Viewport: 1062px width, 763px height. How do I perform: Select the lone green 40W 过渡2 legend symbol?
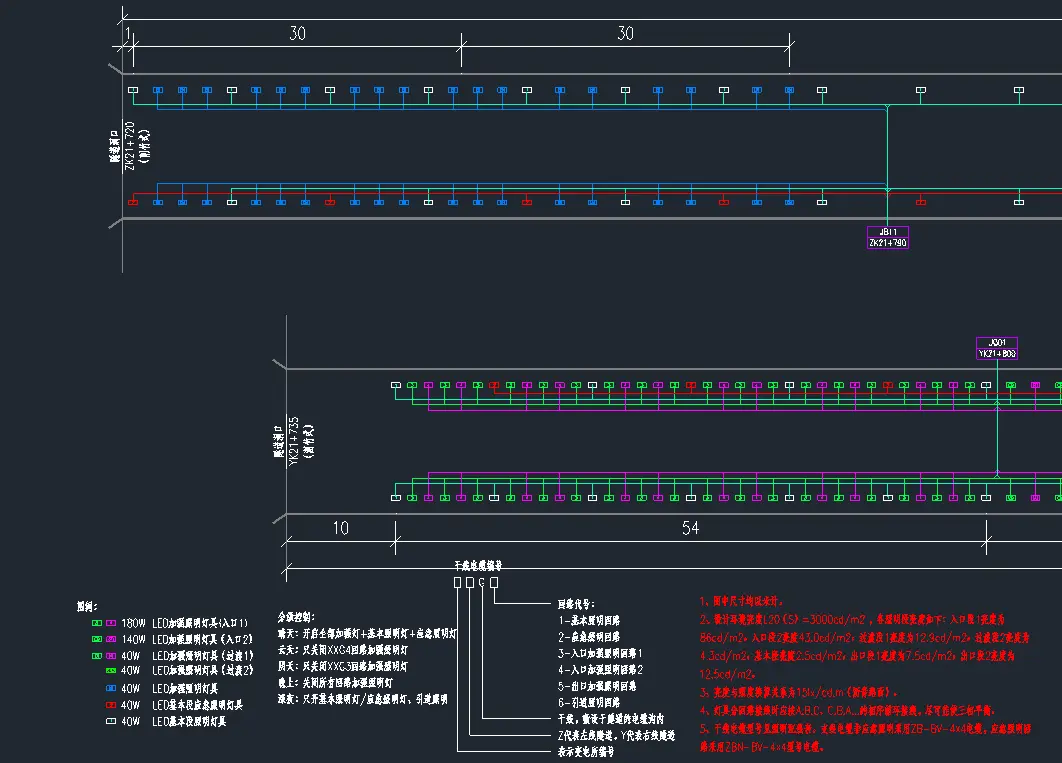click(110, 671)
